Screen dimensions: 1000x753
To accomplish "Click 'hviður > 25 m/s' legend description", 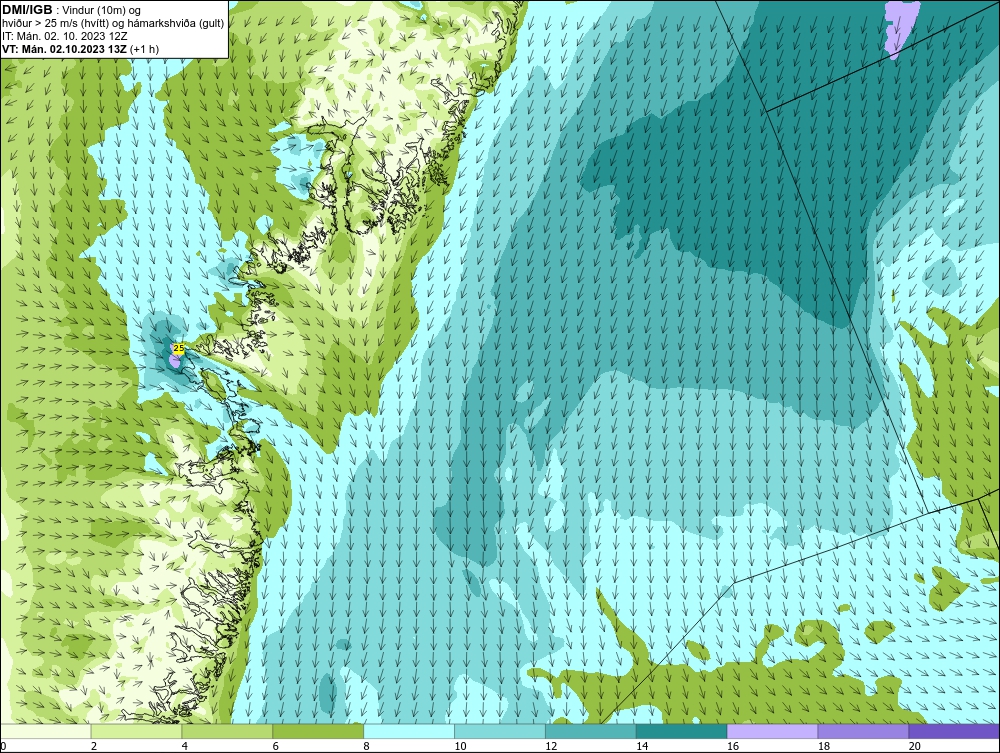I will pyautogui.click(x=38, y=24).
